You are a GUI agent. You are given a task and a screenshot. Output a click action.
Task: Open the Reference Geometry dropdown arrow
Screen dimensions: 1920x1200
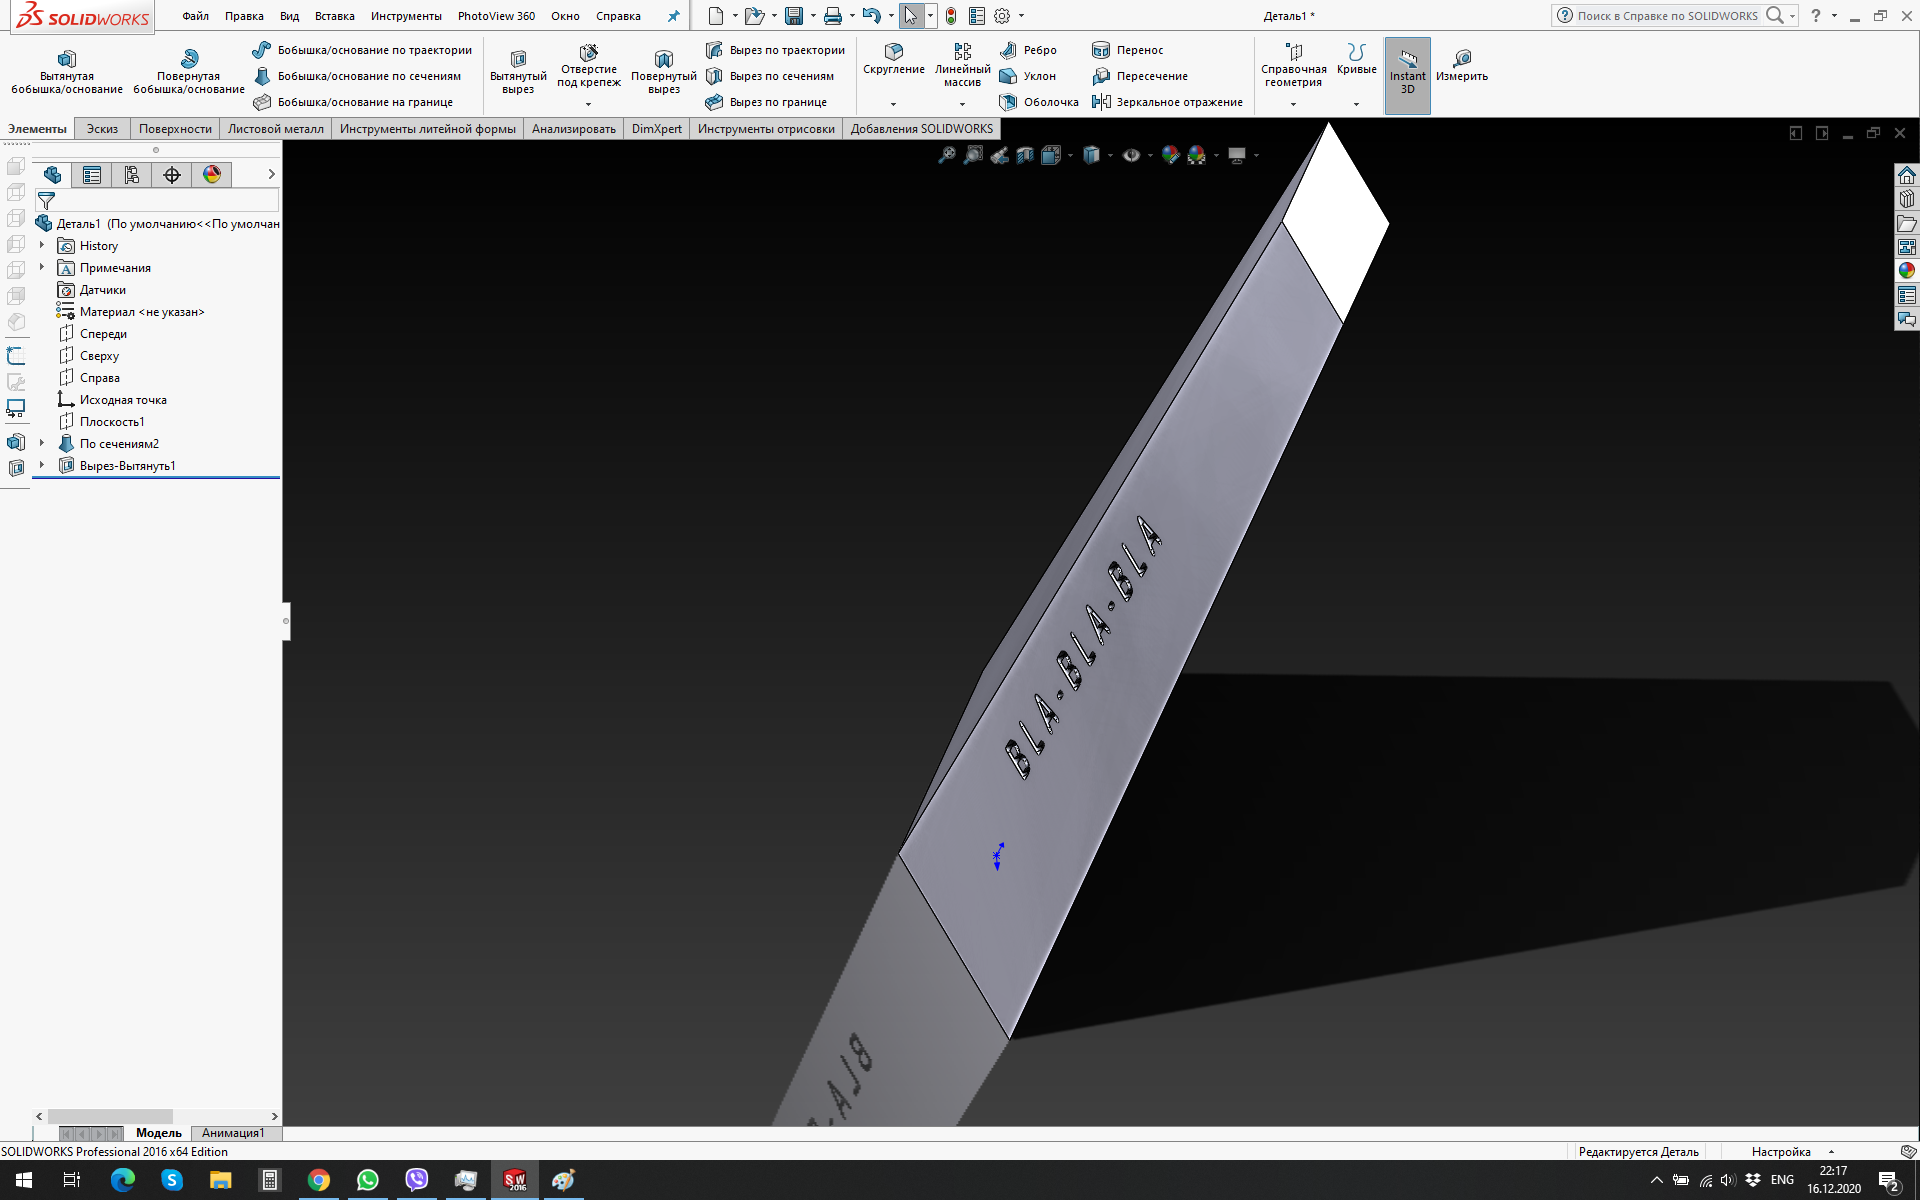pos(1293,104)
